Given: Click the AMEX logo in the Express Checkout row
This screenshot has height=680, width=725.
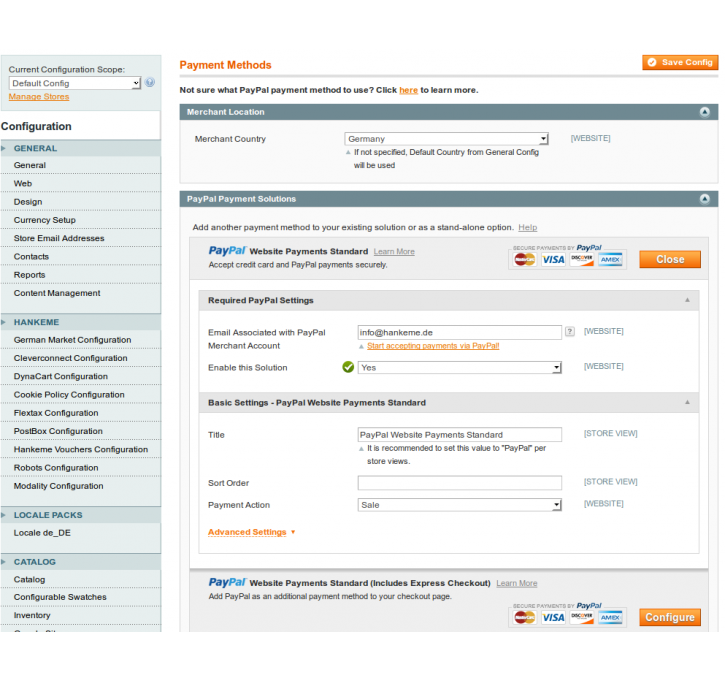Looking at the screenshot, I should click(x=610, y=618).
